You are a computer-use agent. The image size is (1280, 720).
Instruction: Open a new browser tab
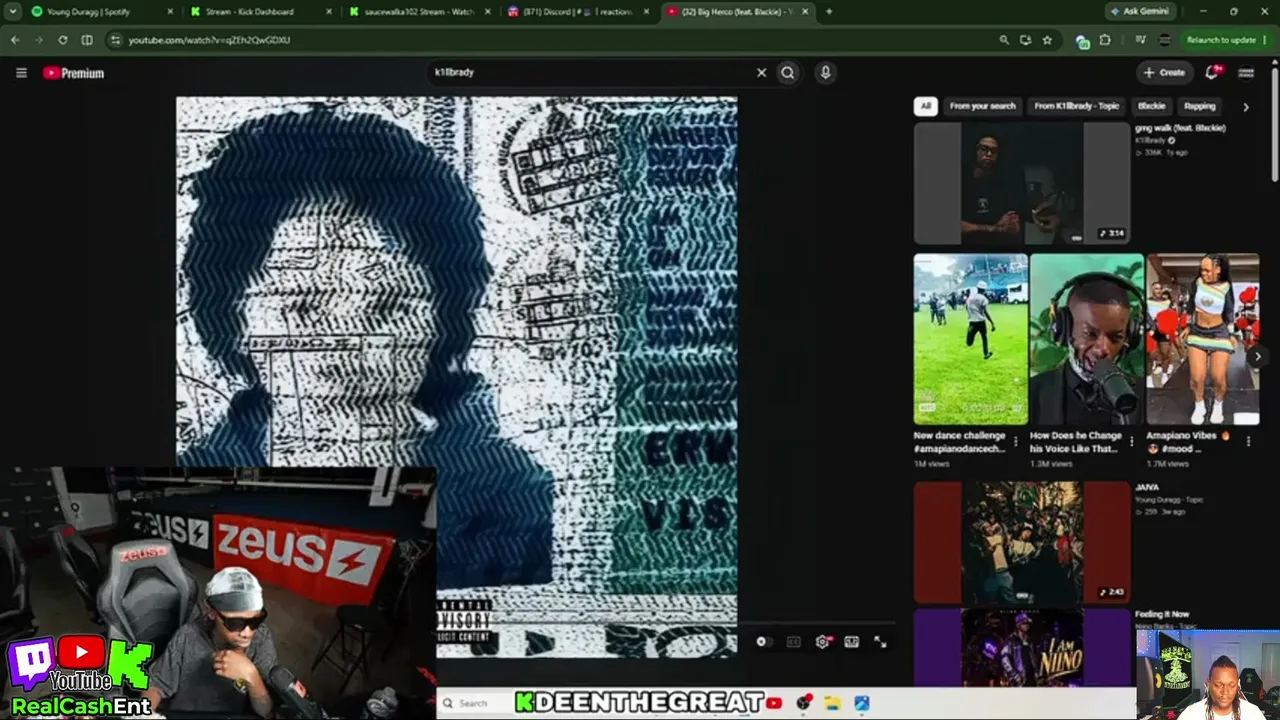(x=829, y=12)
